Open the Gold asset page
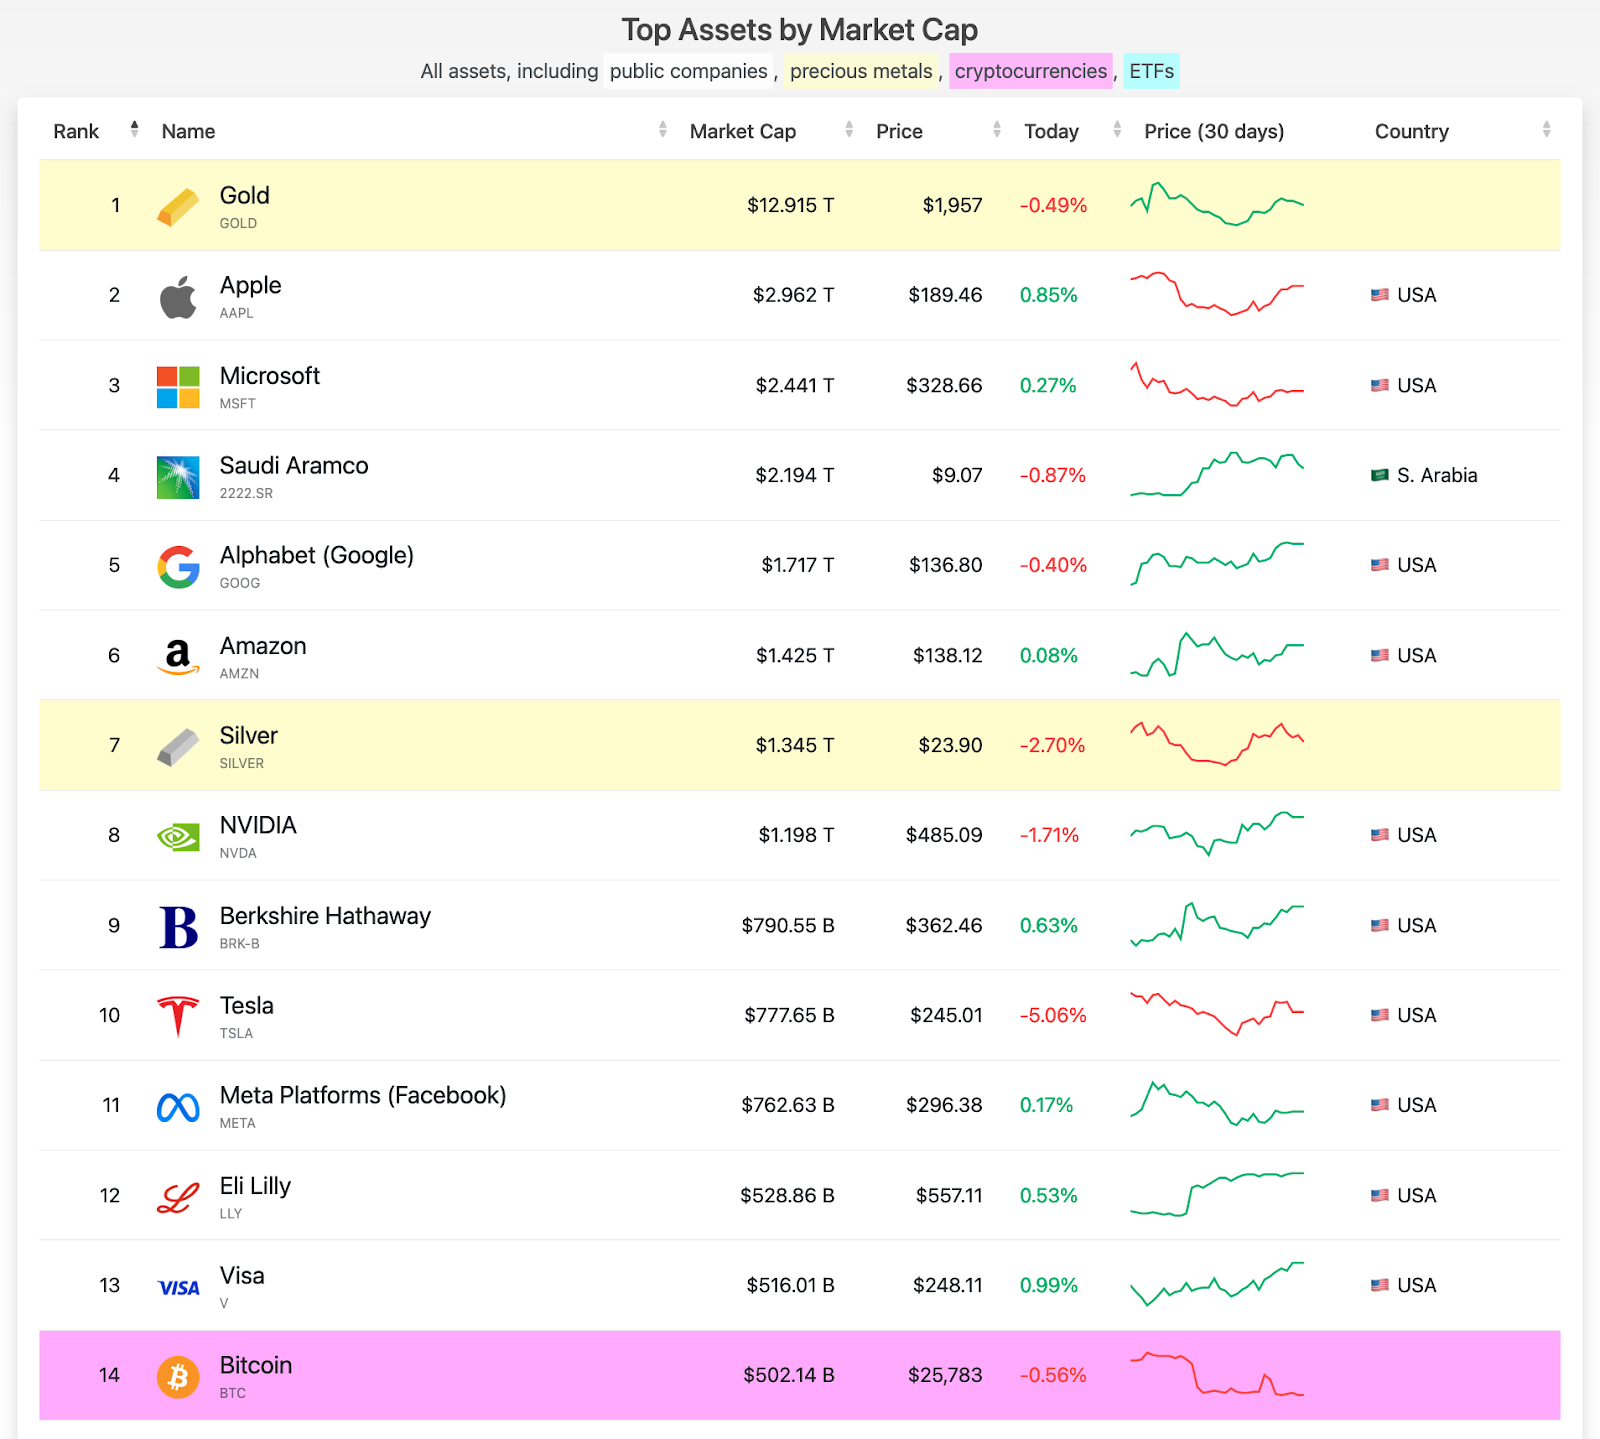This screenshot has height=1439, width=1600. click(x=245, y=195)
